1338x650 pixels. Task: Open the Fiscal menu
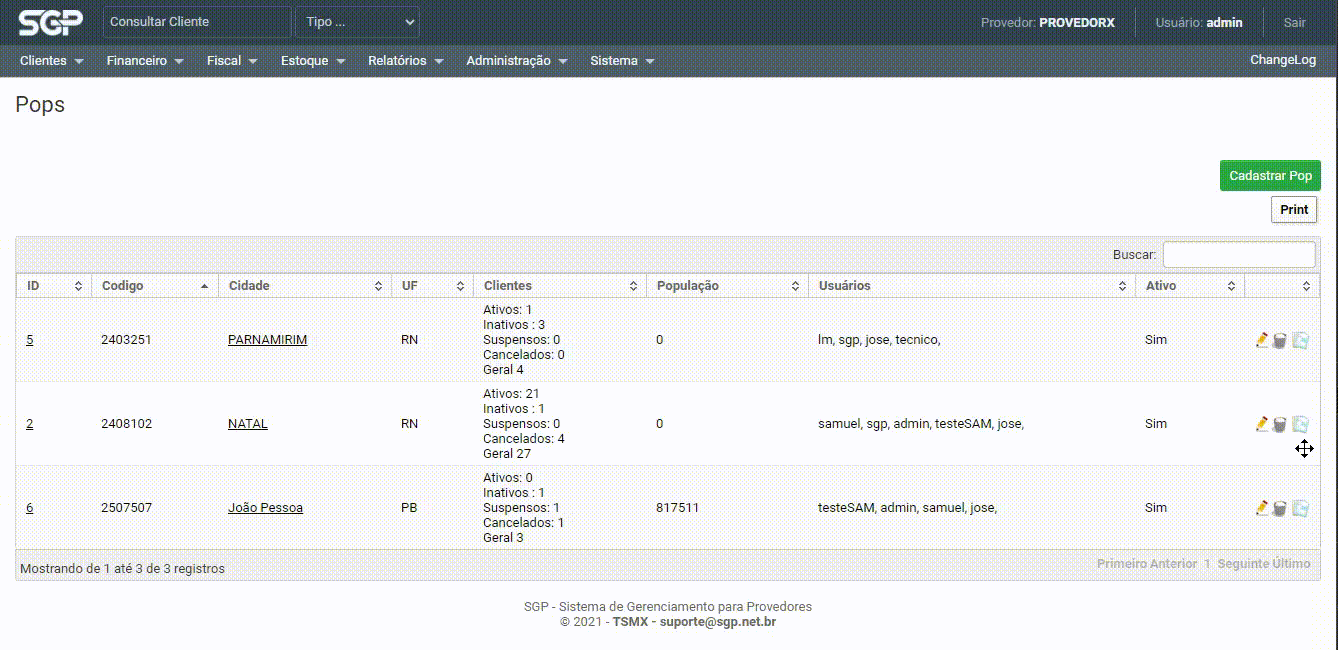(232, 61)
